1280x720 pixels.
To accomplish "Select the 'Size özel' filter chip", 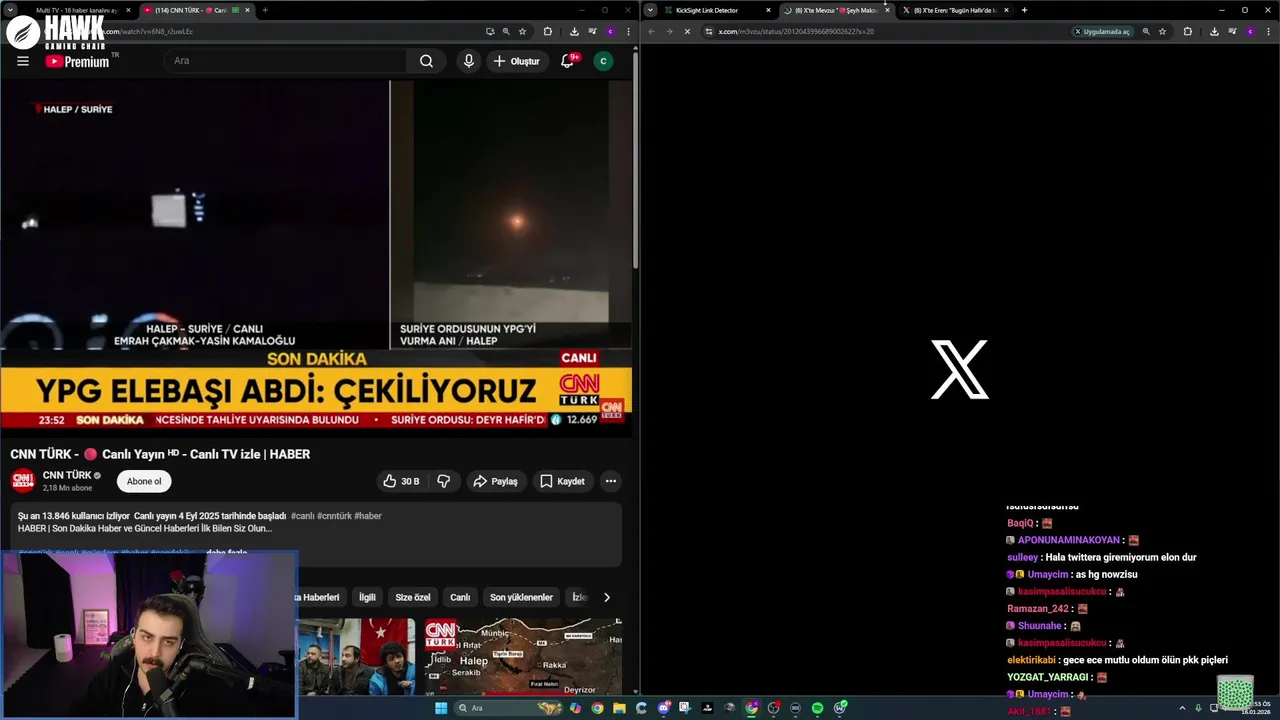I will click(x=413, y=597).
